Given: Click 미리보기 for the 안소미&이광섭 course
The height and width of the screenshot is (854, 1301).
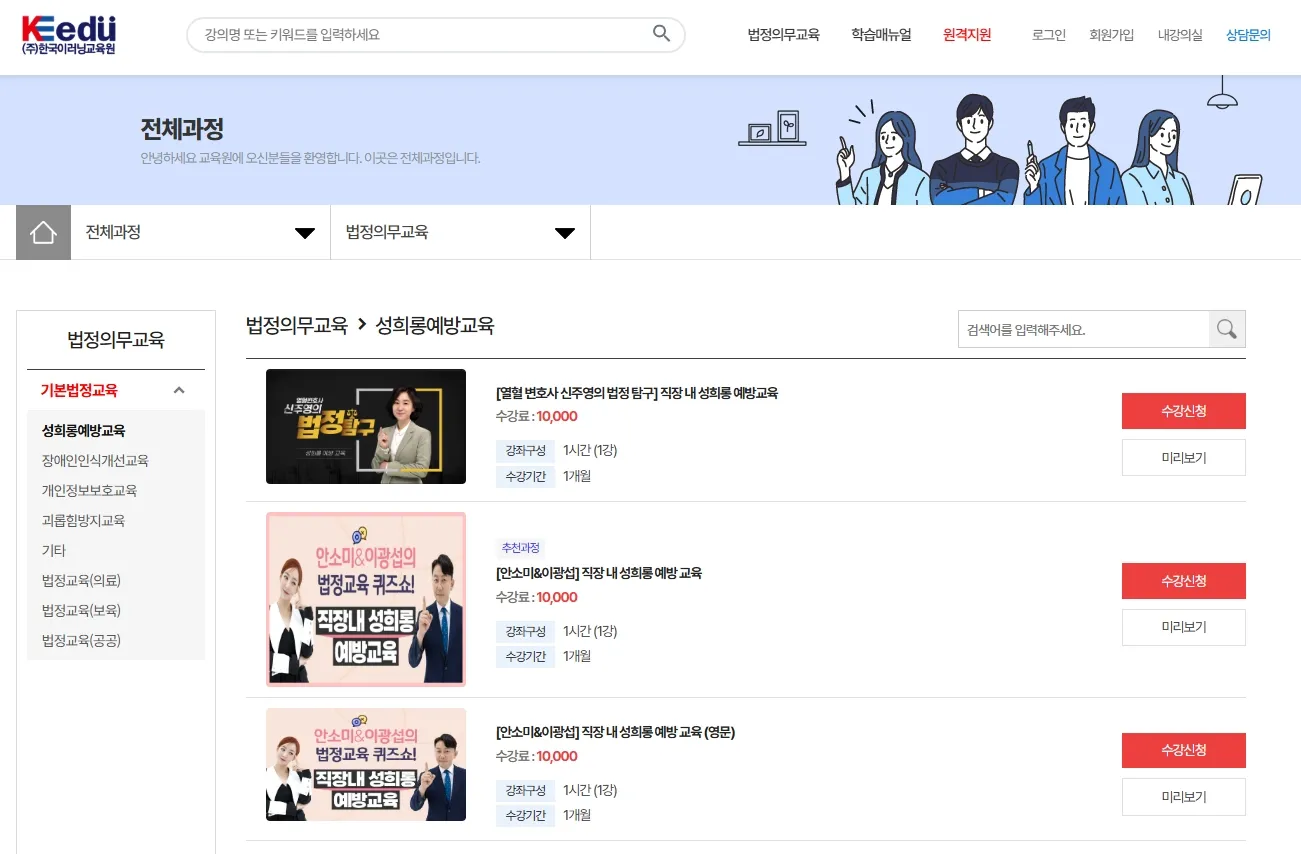Looking at the screenshot, I should [x=1184, y=627].
